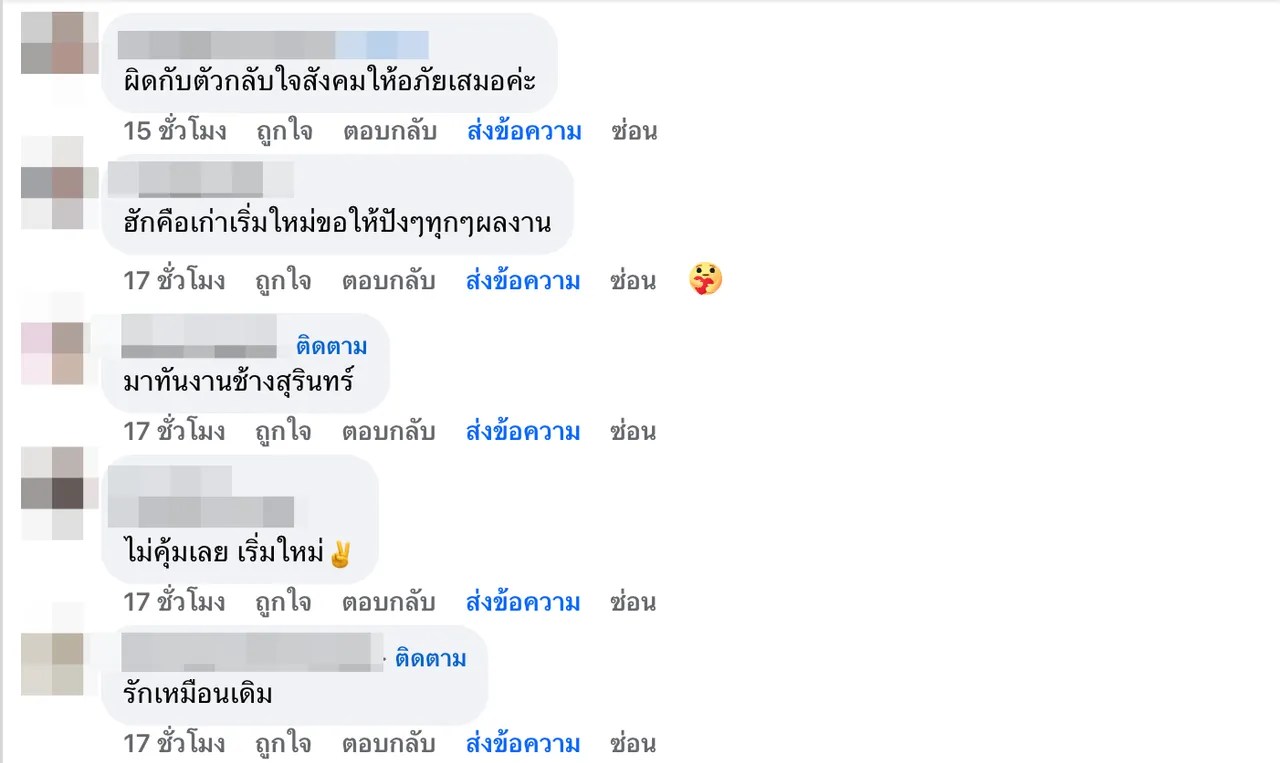1280x763 pixels.
Task: Click the care reaction emoji beside the second comment
Action: [706, 280]
